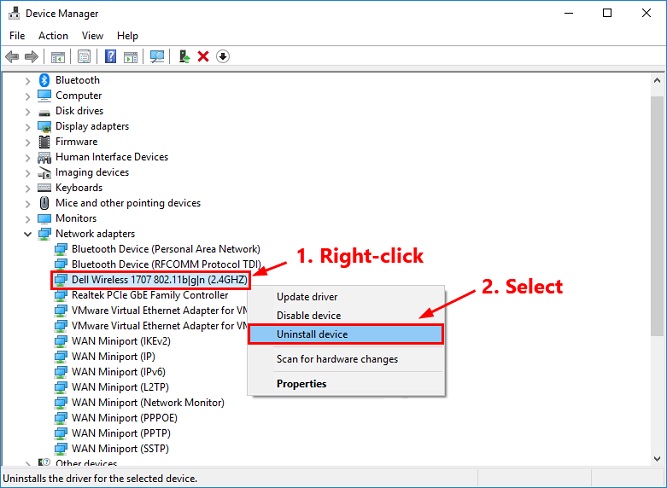This screenshot has height=488, width=667.
Task: Select WAN Miniport (IPv6)
Action: tap(119, 371)
